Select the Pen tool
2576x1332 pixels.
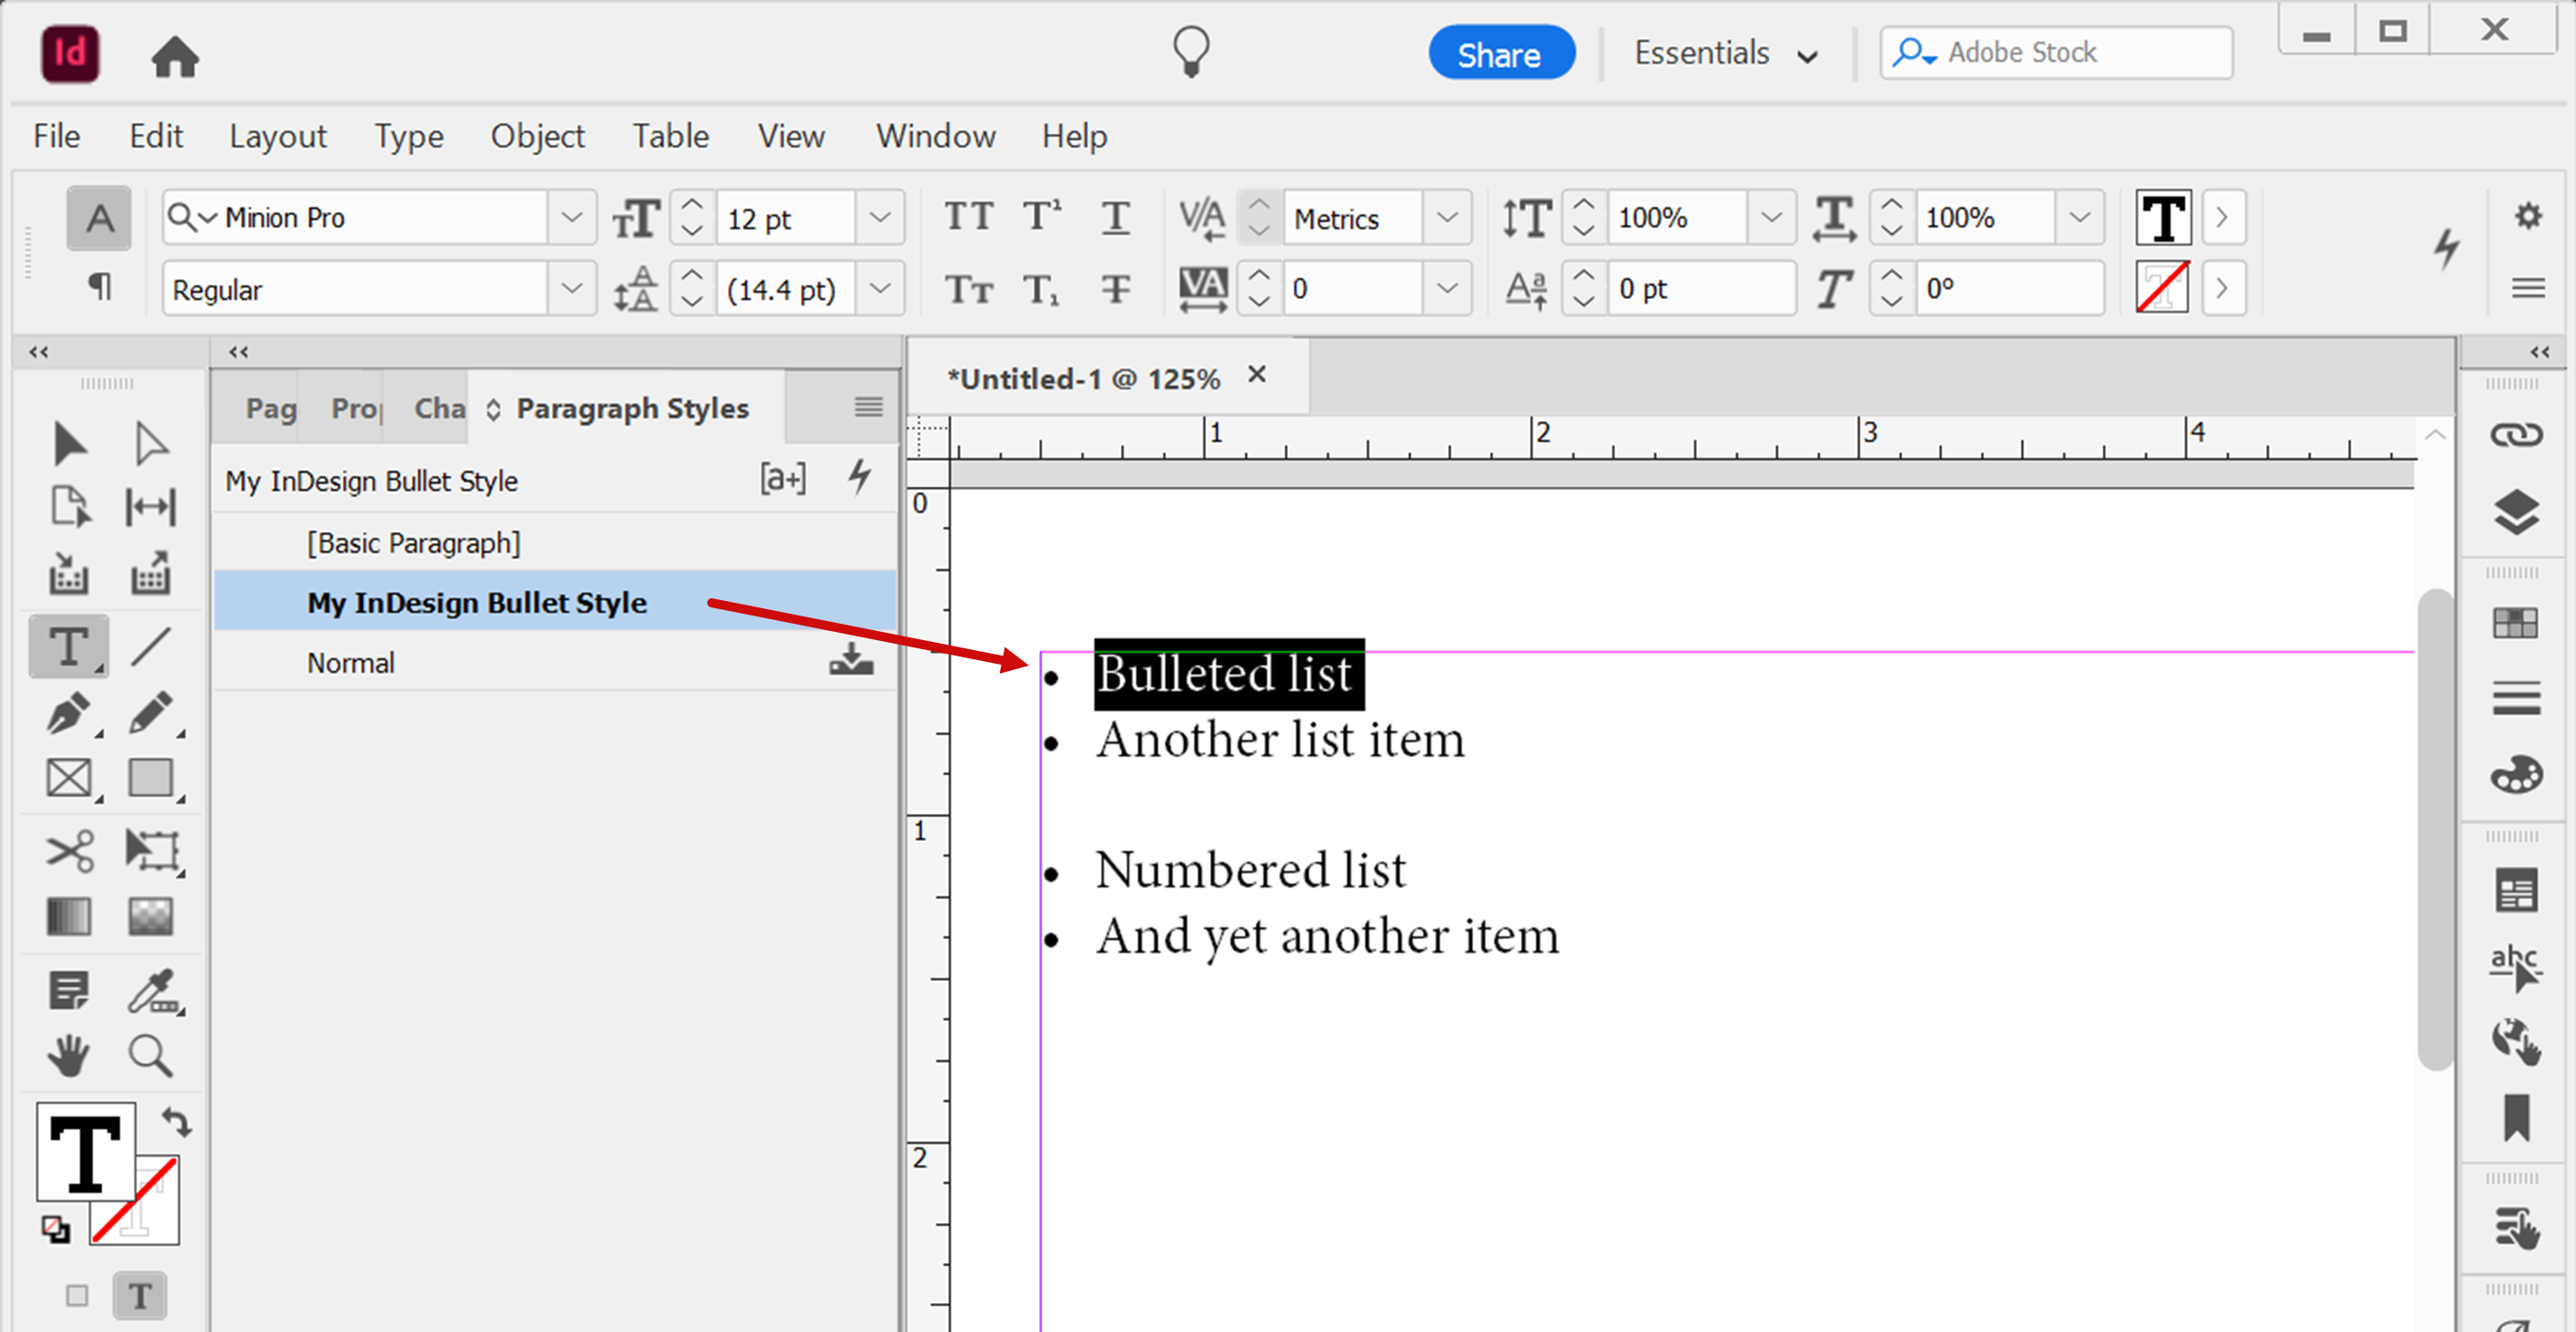pos(68,714)
